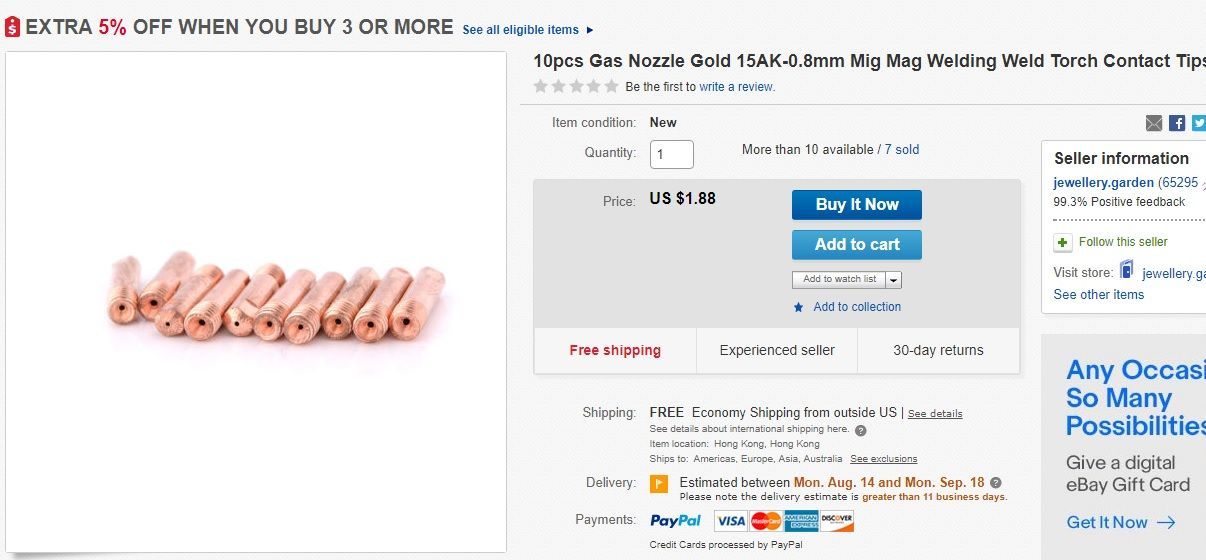Click the international shipping help icon
1206x560 pixels.
[x=861, y=430]
